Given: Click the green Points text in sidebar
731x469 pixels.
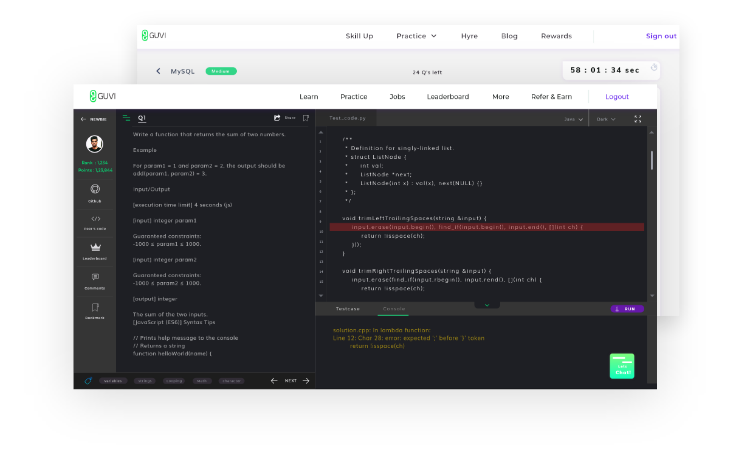Looking at the screenshot, I should point(95,170).
